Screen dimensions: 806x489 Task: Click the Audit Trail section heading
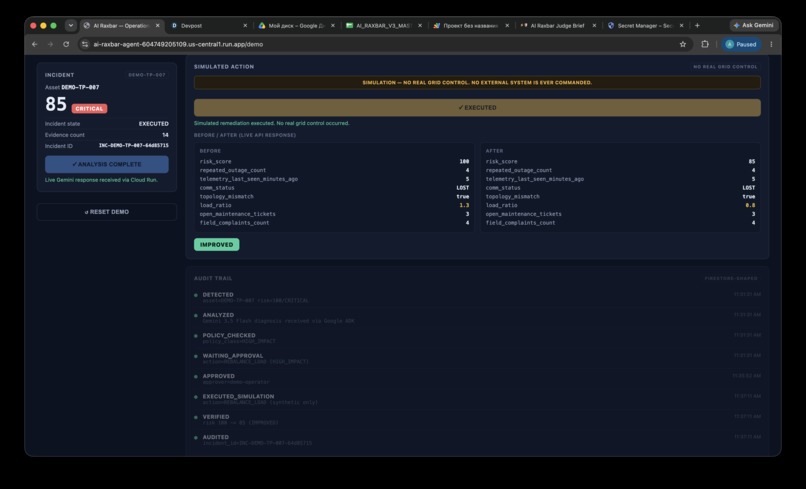tap(213, 278)
